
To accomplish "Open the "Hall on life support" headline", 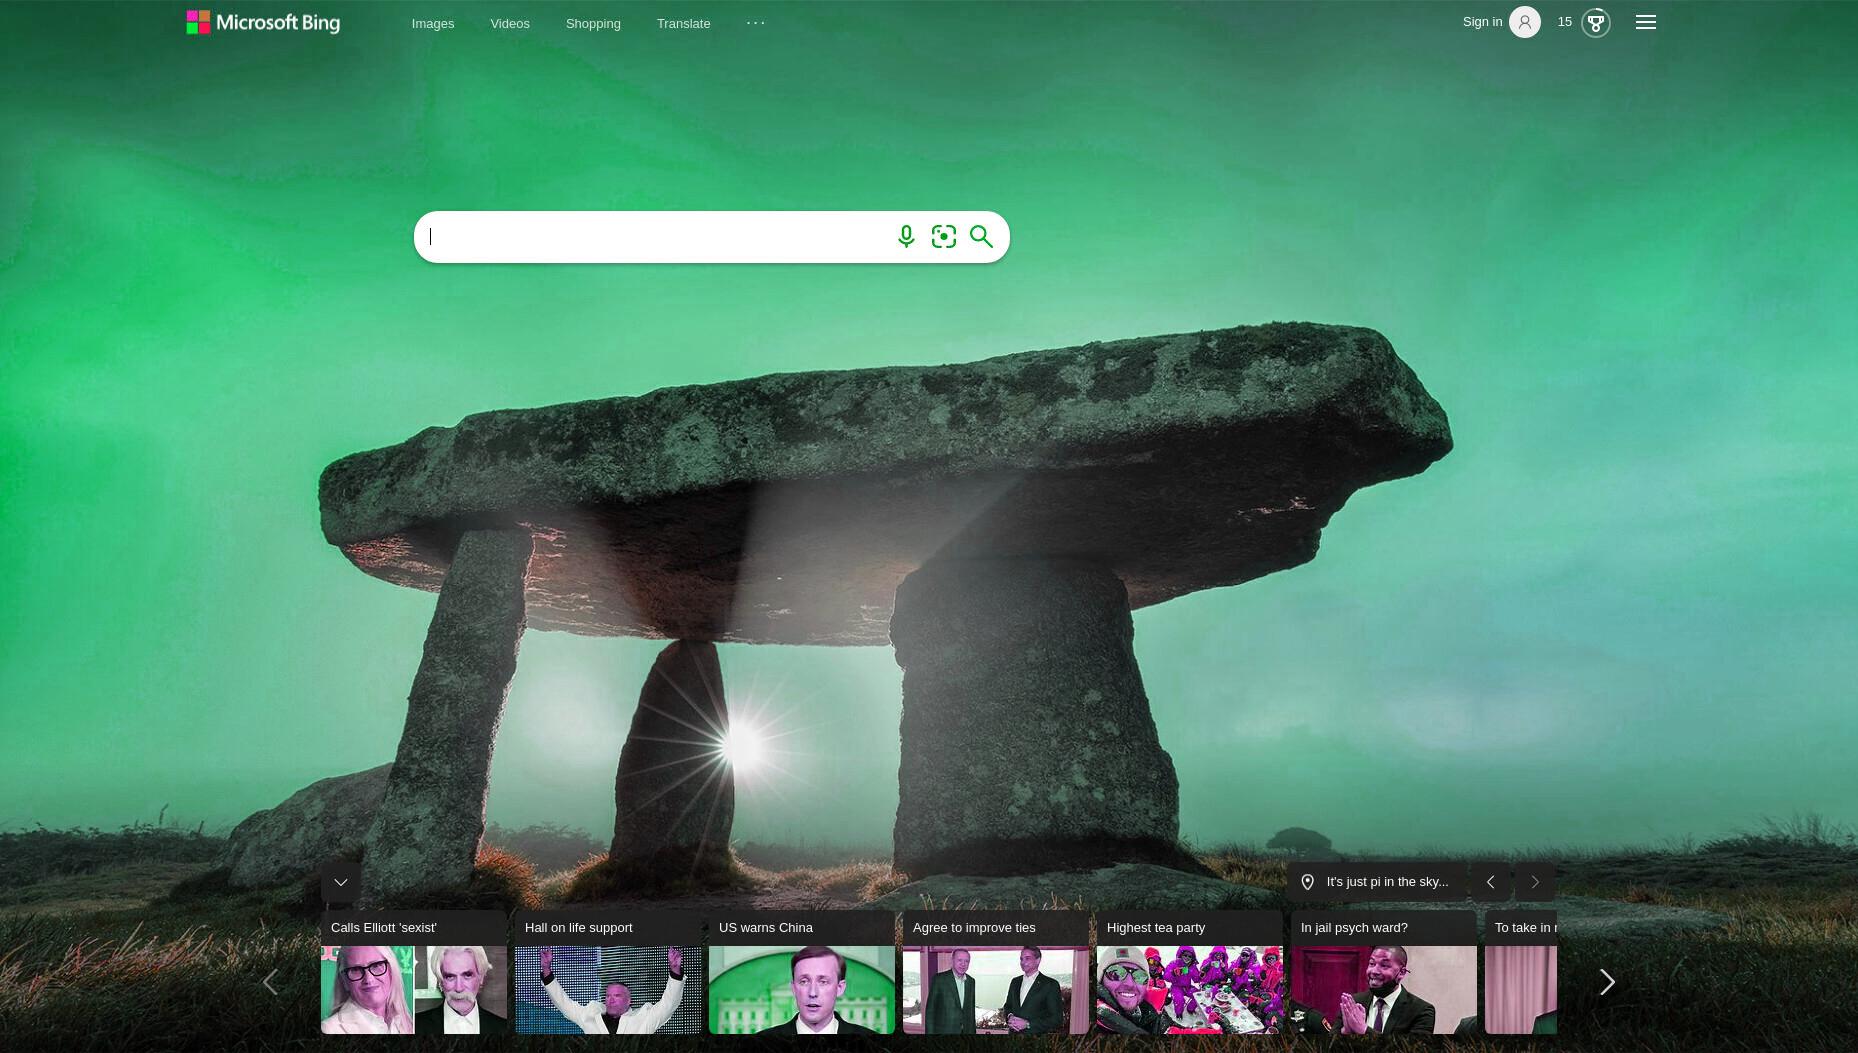I will (578, 928).
